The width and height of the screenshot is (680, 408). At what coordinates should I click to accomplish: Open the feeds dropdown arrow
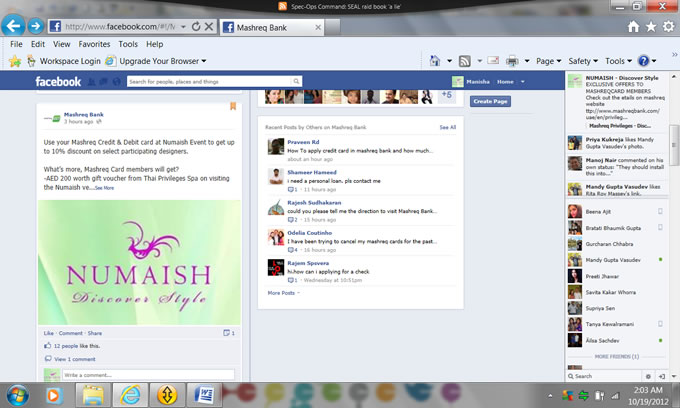(480, 61)
